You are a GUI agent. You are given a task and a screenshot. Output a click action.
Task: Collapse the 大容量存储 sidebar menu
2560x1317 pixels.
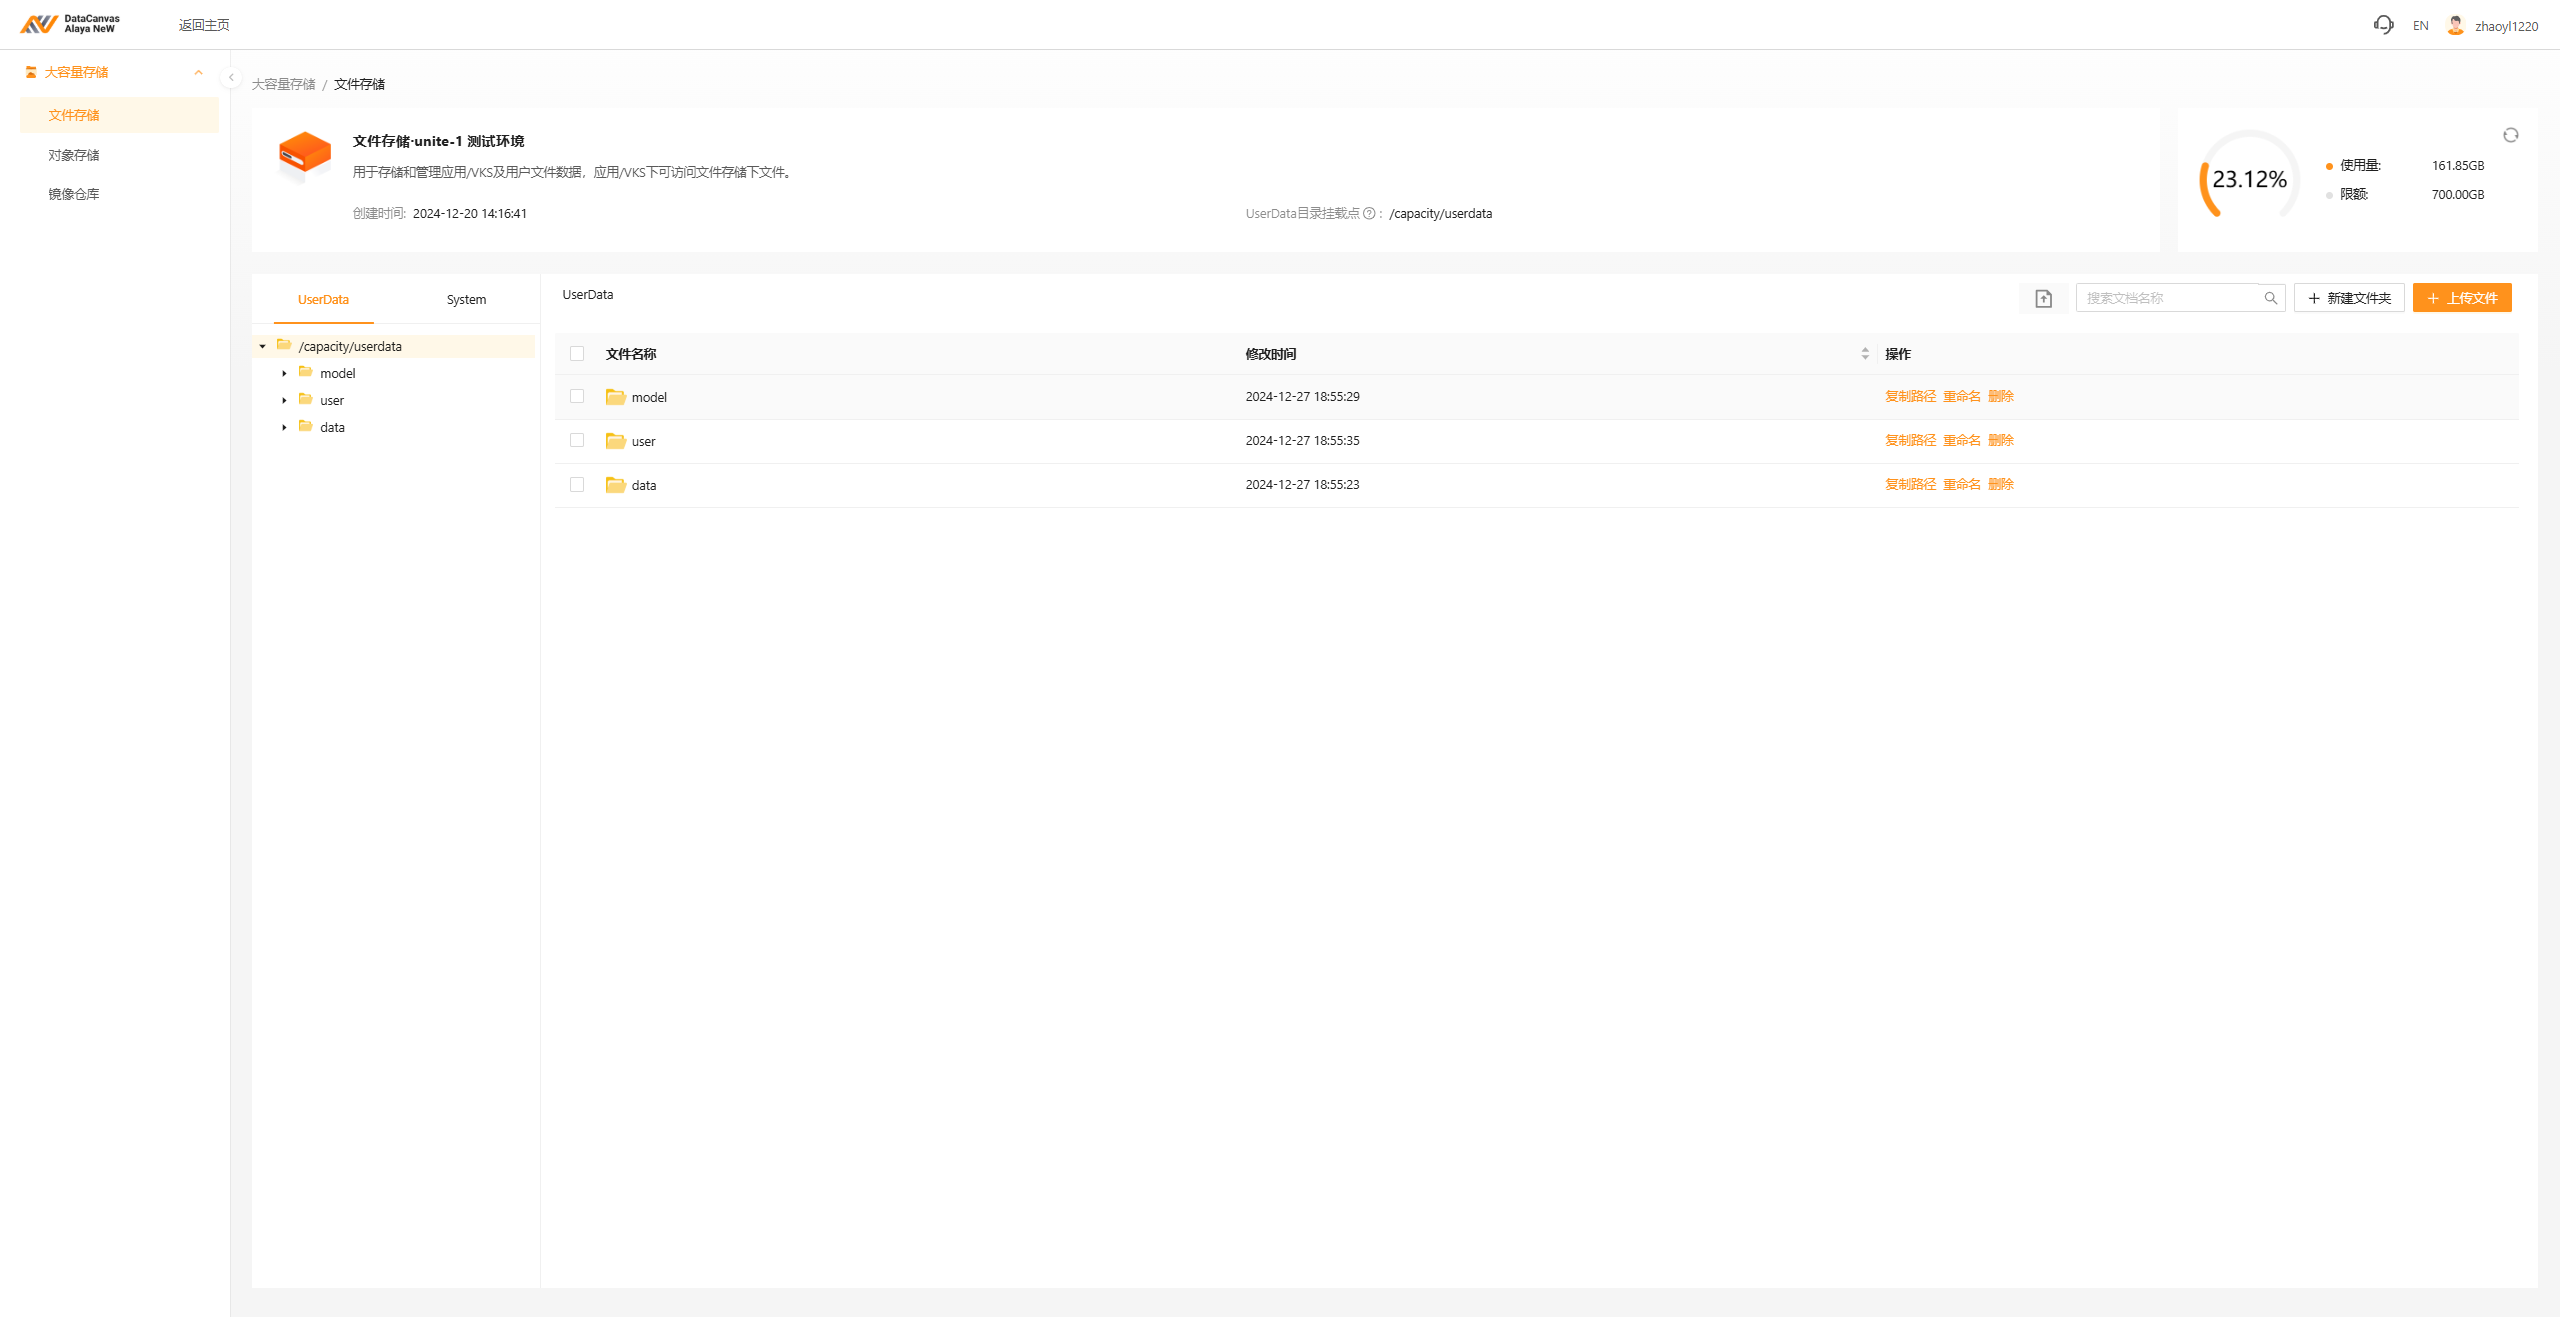point(198,72)
